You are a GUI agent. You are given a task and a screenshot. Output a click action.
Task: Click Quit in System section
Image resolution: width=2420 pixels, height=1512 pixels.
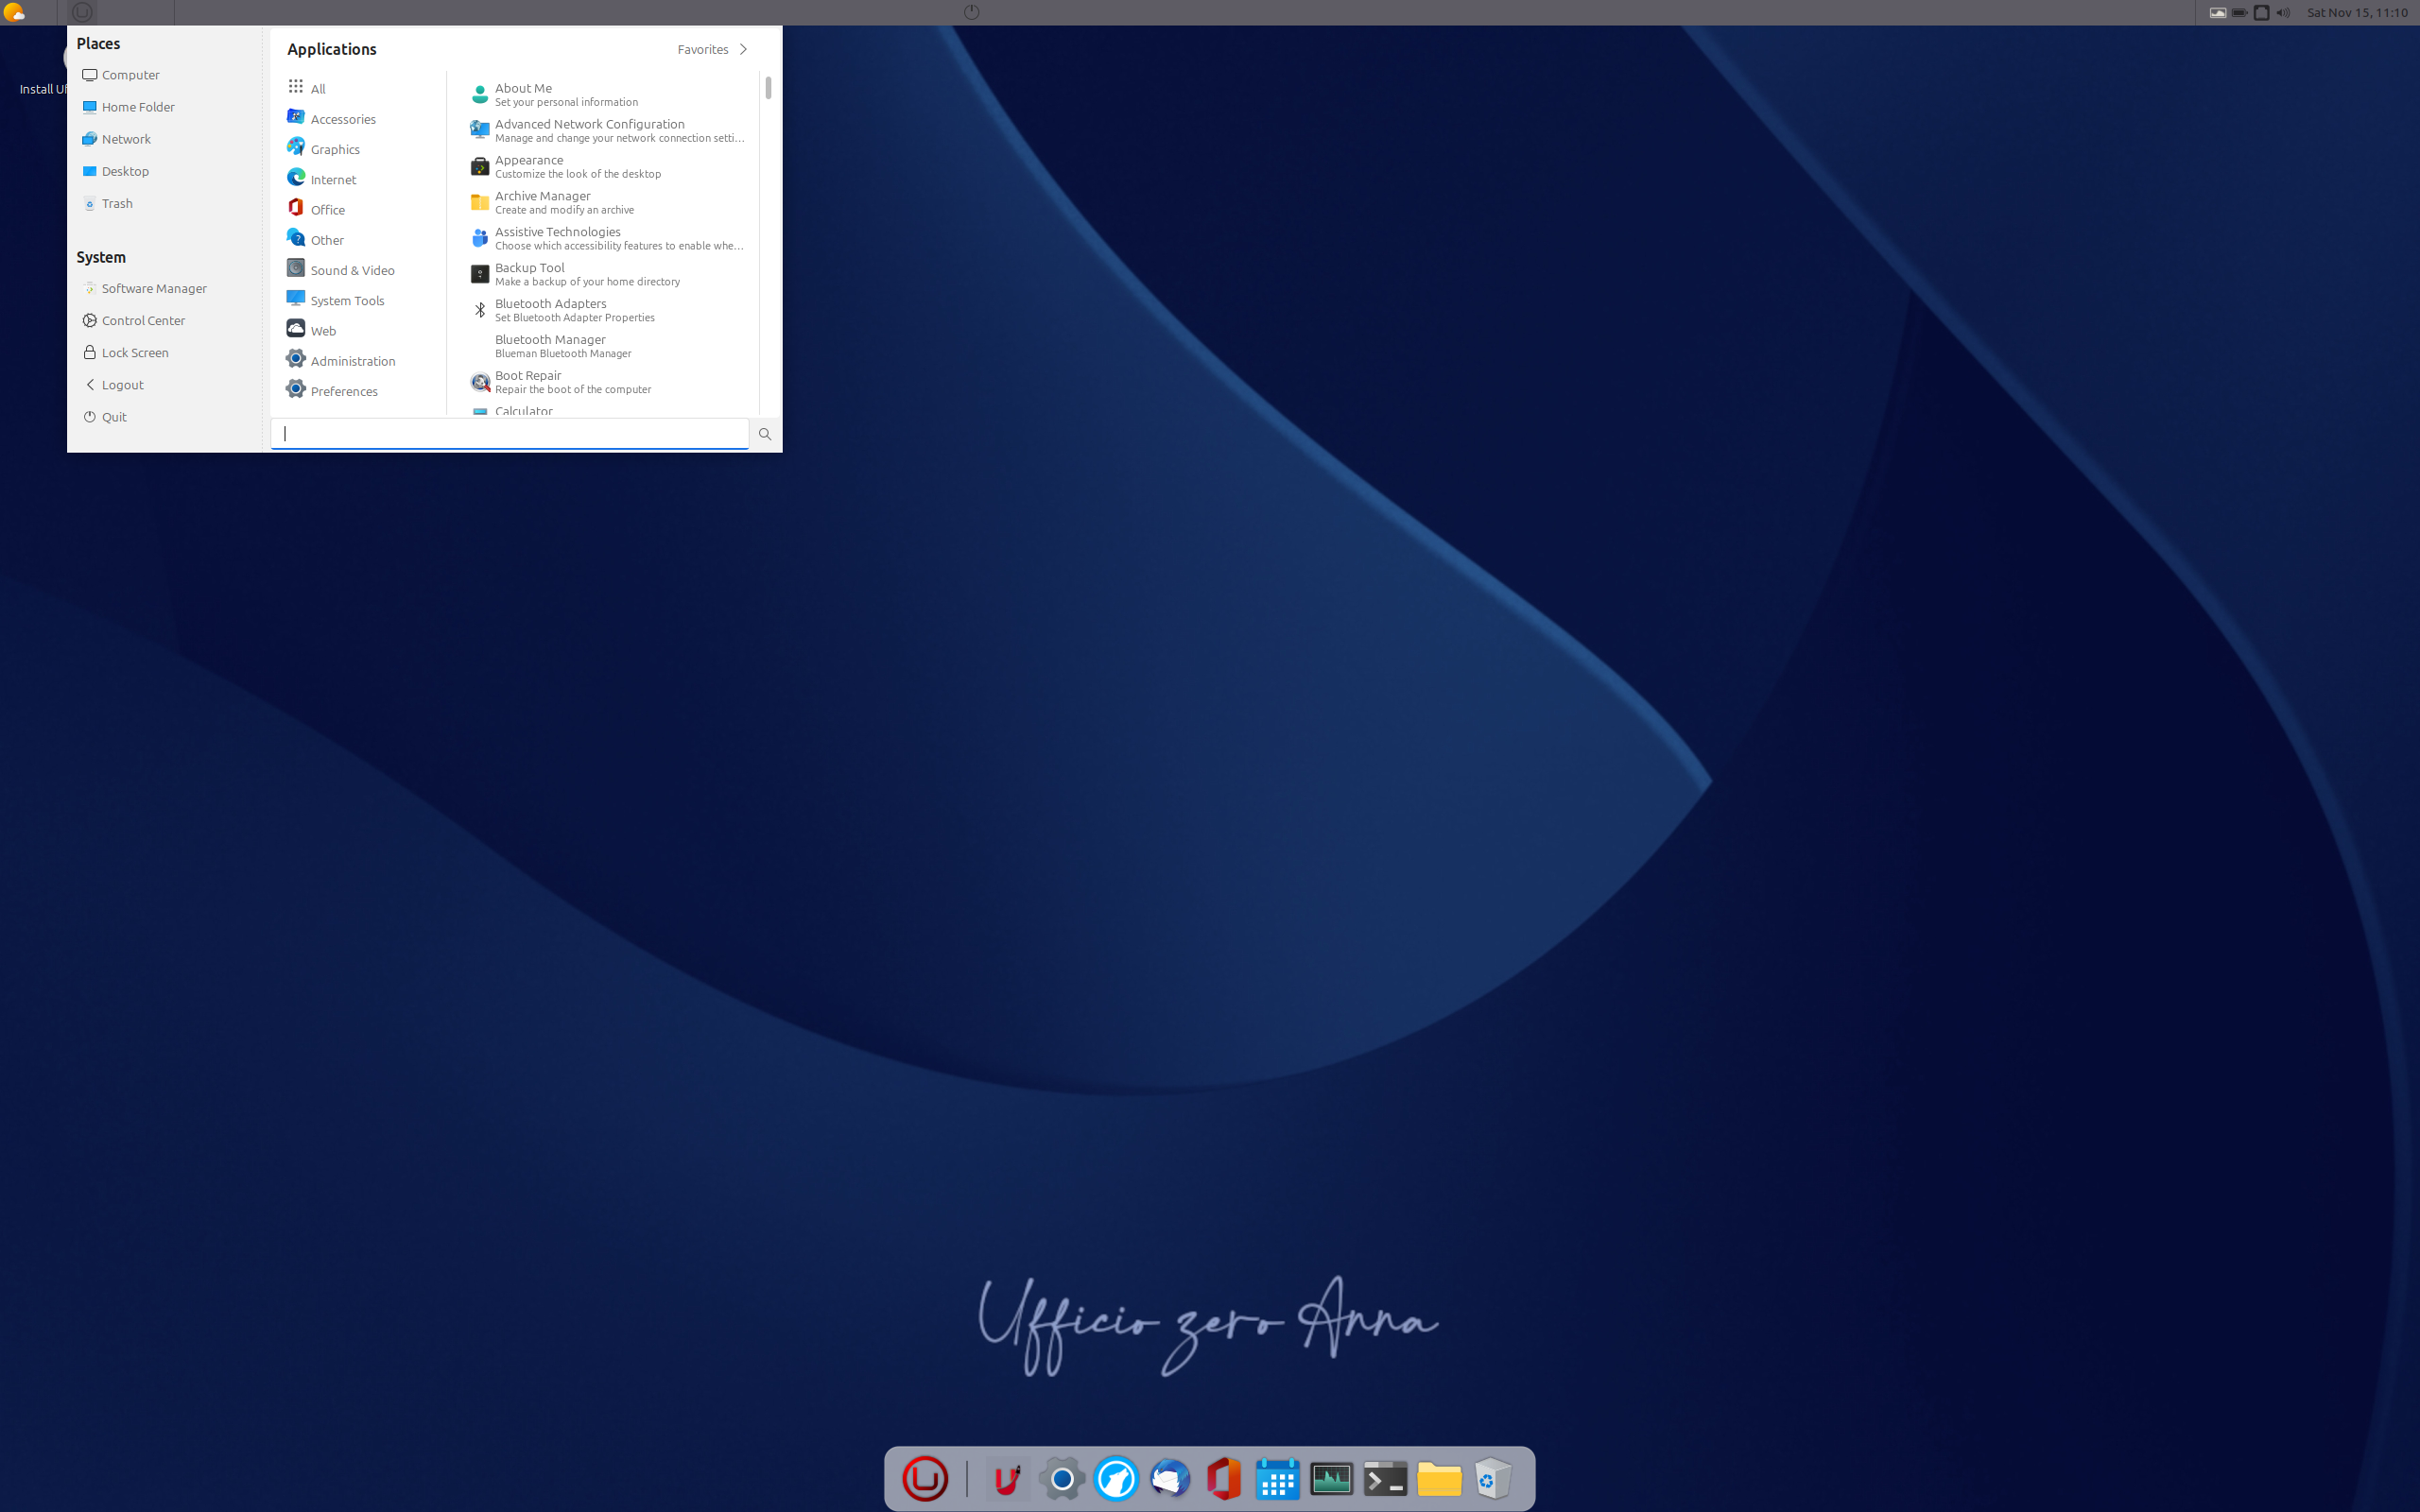(x=164, y=416)
